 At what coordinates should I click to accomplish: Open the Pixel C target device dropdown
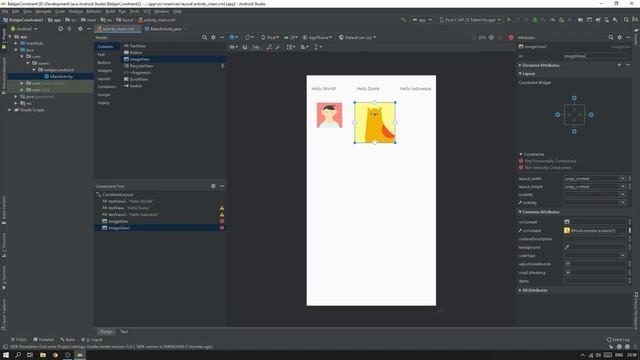(x=470, y=20)
